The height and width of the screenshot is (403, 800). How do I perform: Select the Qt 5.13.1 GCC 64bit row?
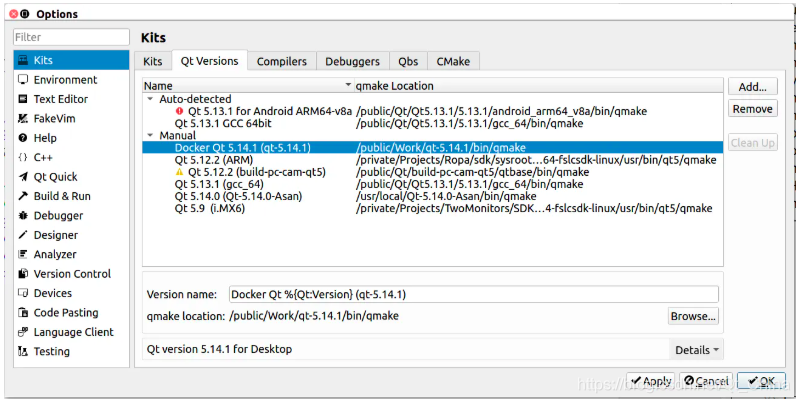pos(433,123)
